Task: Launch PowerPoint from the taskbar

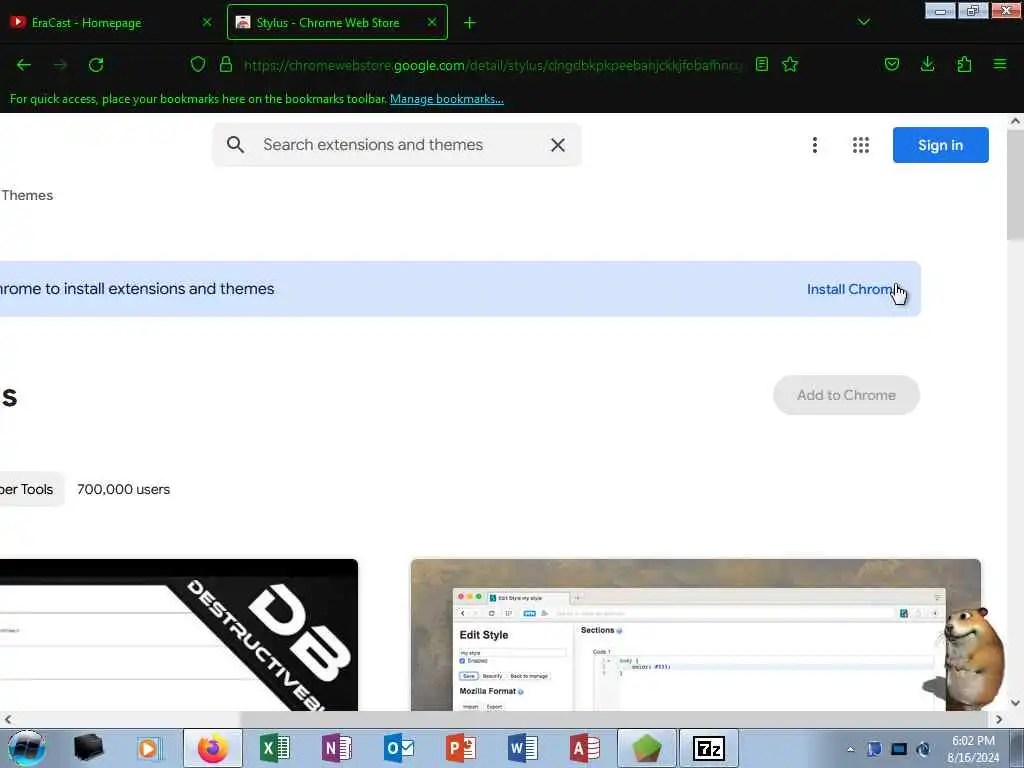Action: tap(460, 748)
